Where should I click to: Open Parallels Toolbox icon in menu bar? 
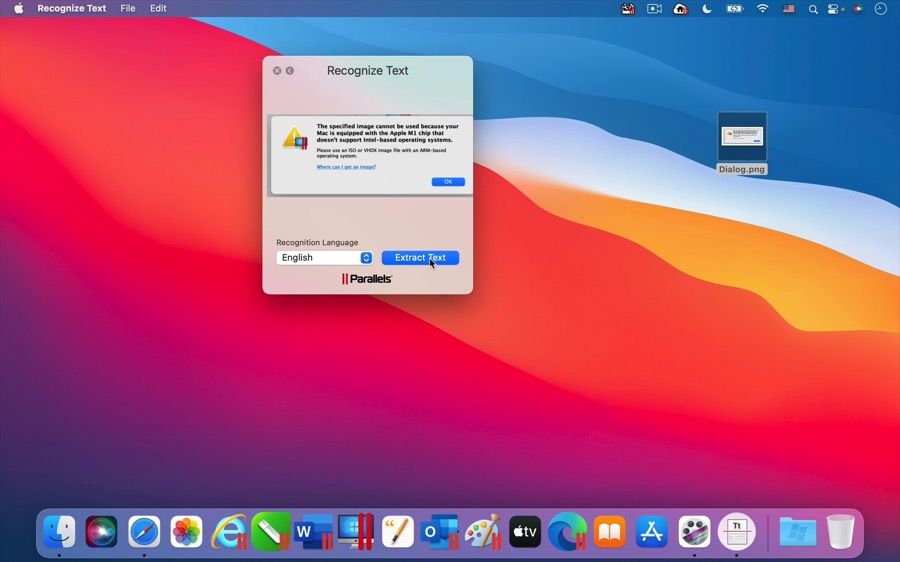[x=628, y=9]
